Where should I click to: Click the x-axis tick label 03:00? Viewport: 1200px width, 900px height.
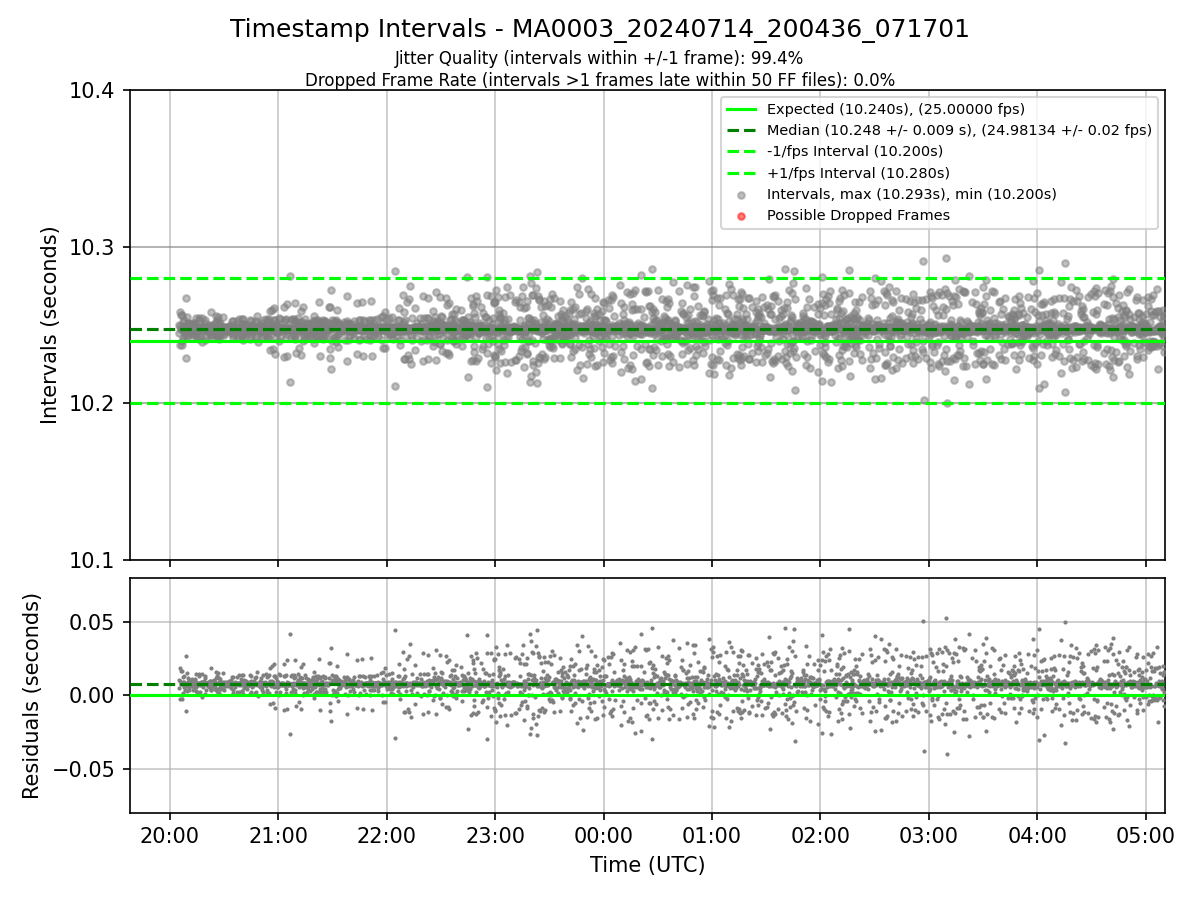928,834
